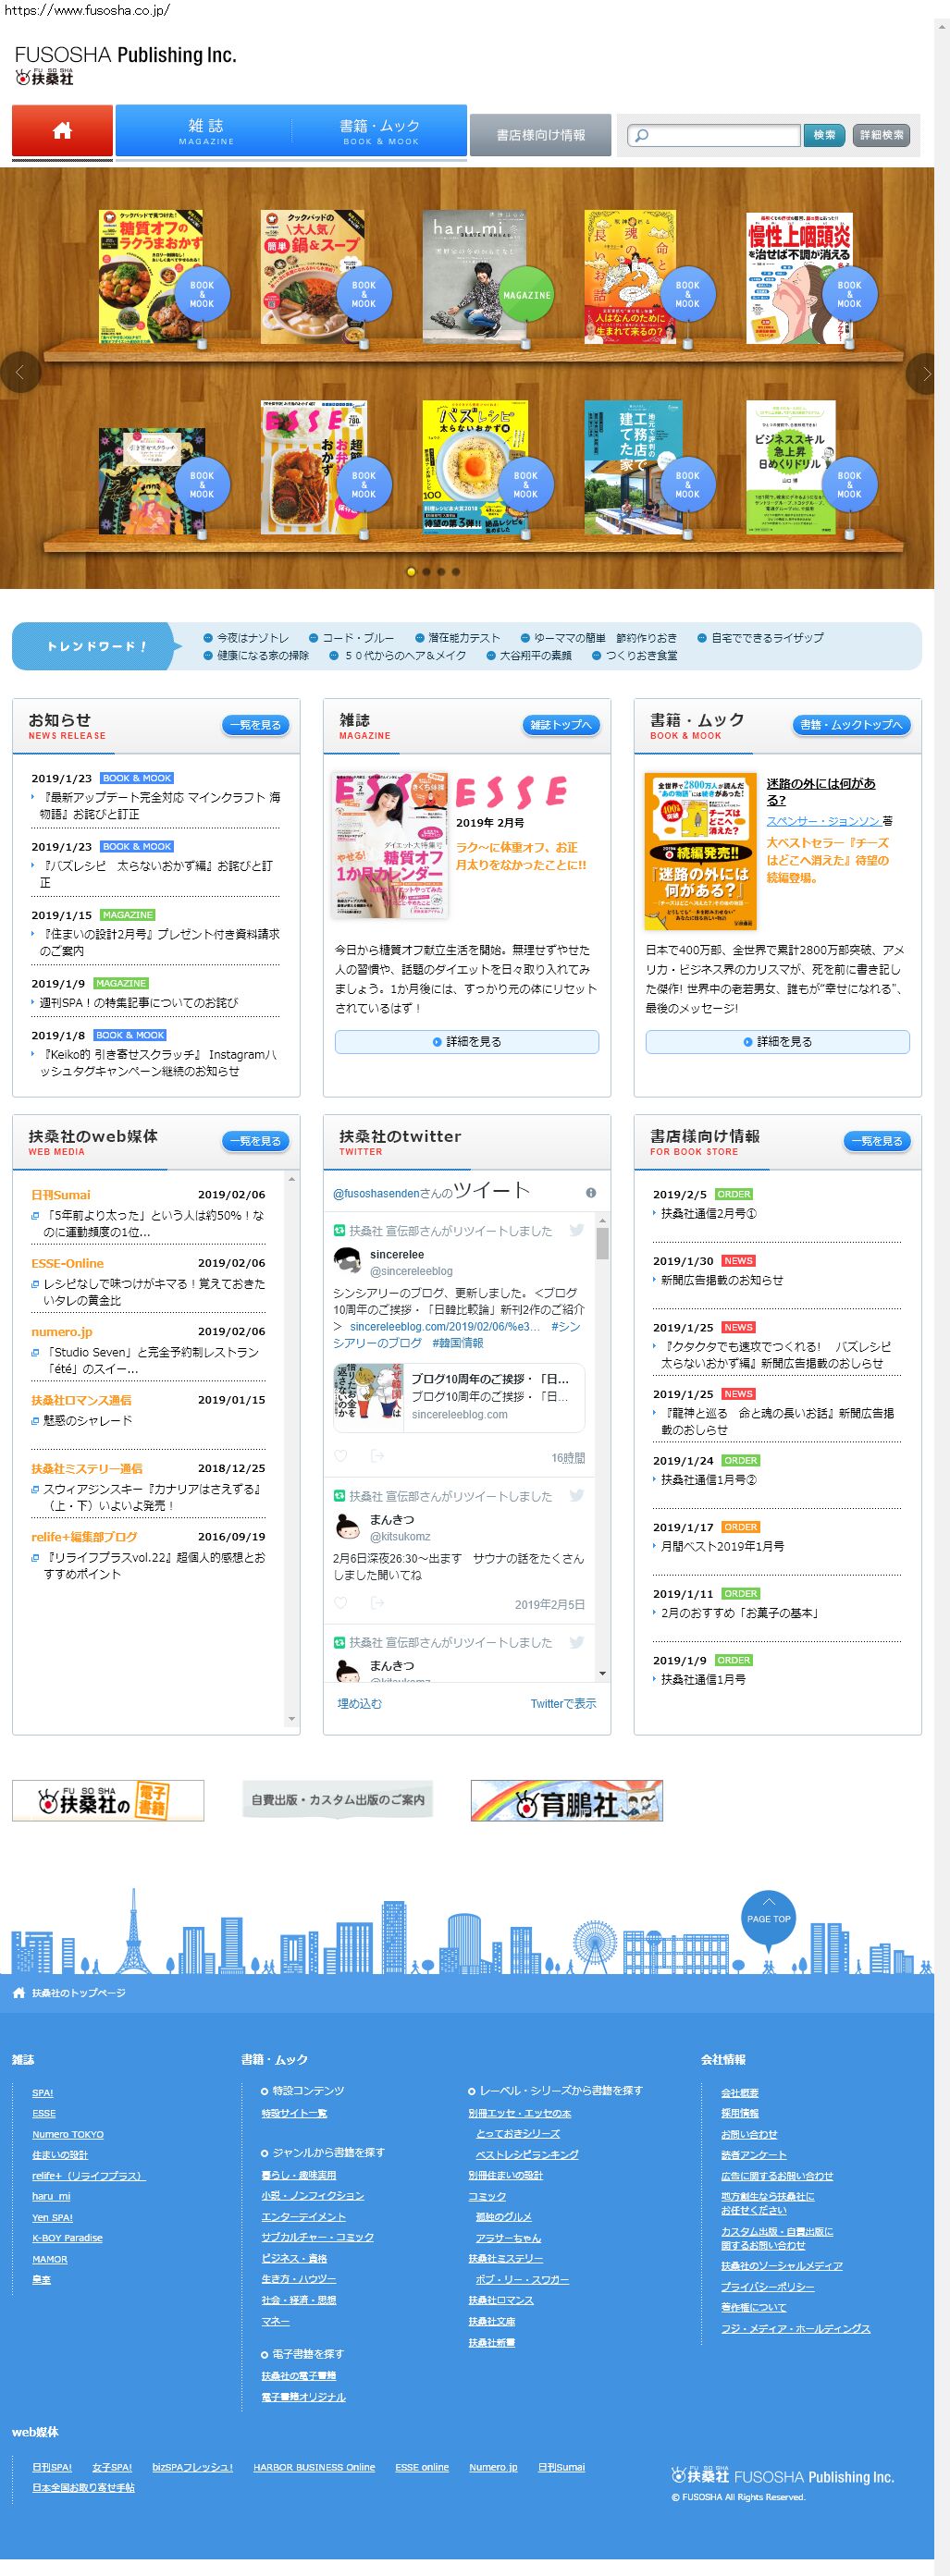Open 扶桑社通信2月号① bookstore notice

pyautogui.click(x=709, y=1214)
